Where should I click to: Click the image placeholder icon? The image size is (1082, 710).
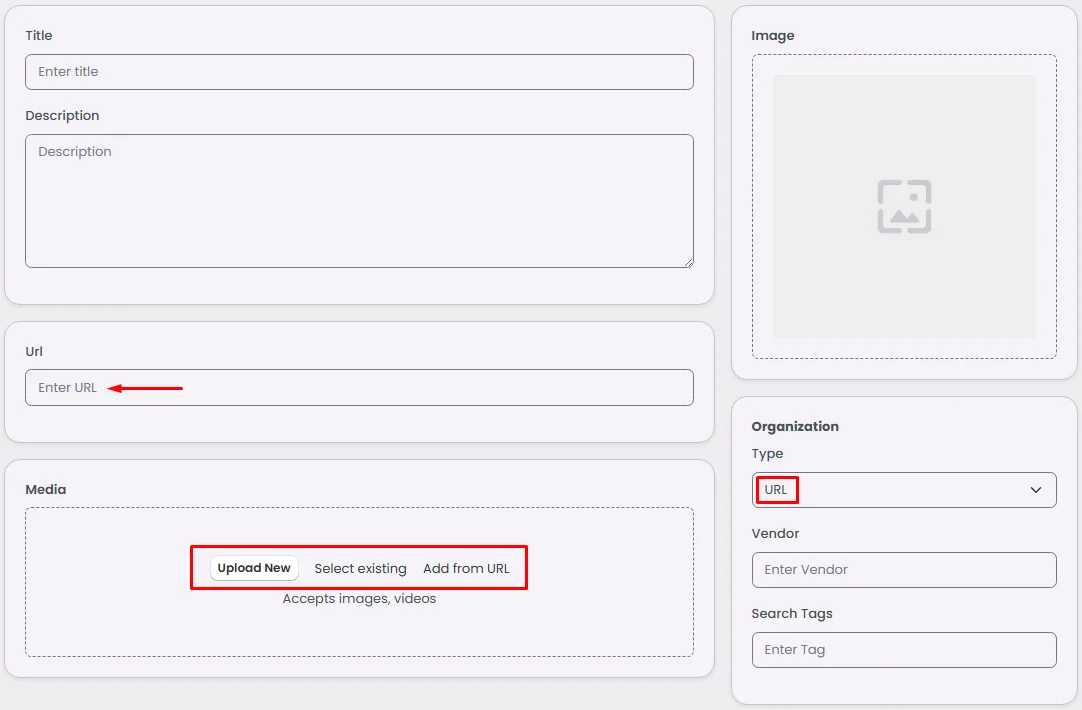point(904,207)
